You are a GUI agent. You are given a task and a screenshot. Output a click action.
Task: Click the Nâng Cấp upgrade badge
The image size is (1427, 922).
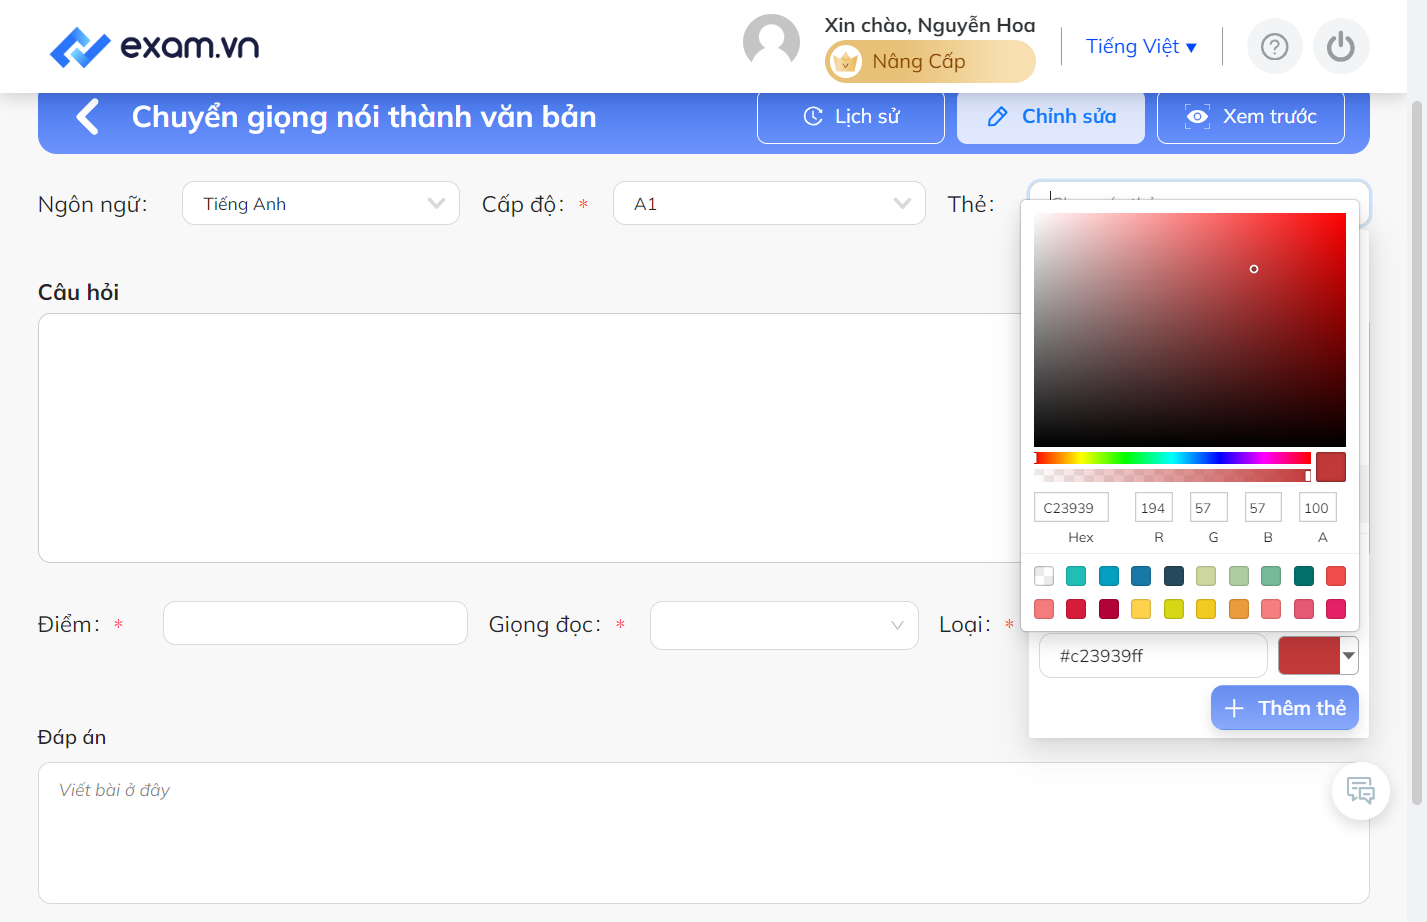(x=930, y=62)
